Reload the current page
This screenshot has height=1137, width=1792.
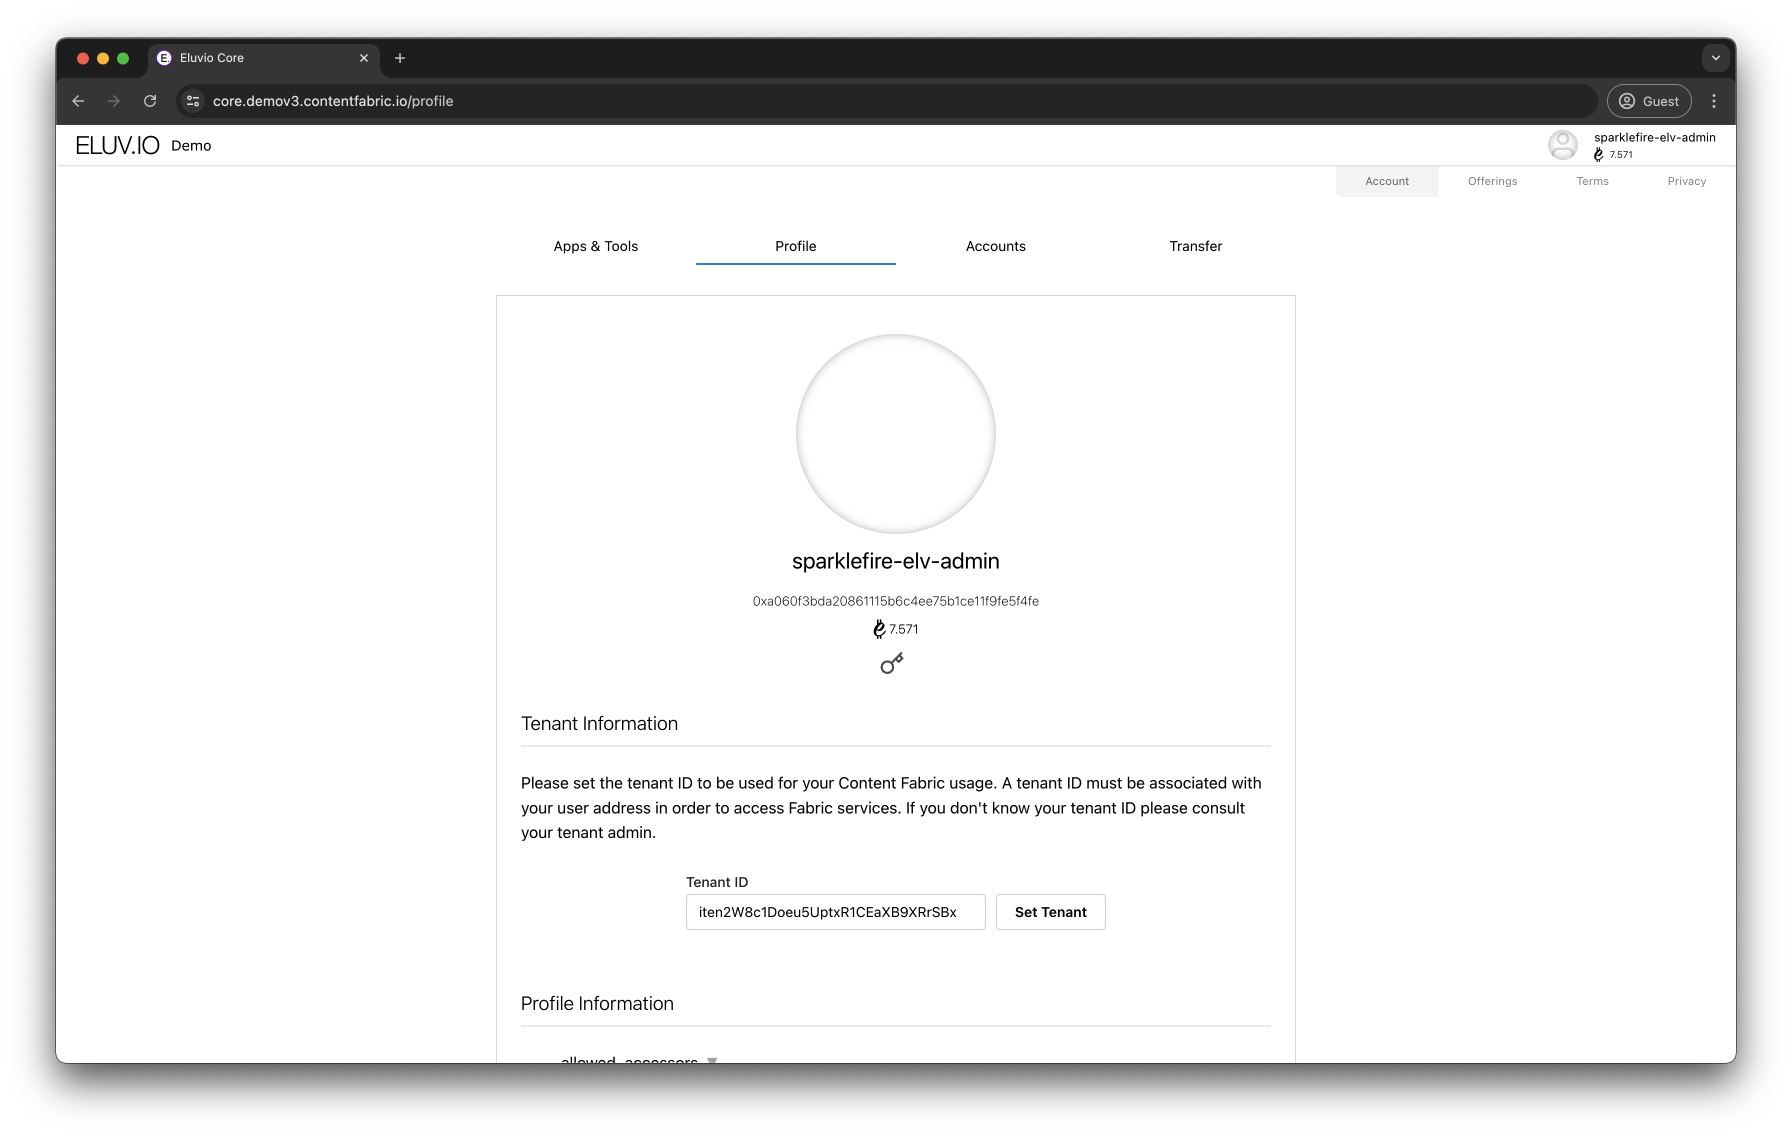(x=150, y=101)
